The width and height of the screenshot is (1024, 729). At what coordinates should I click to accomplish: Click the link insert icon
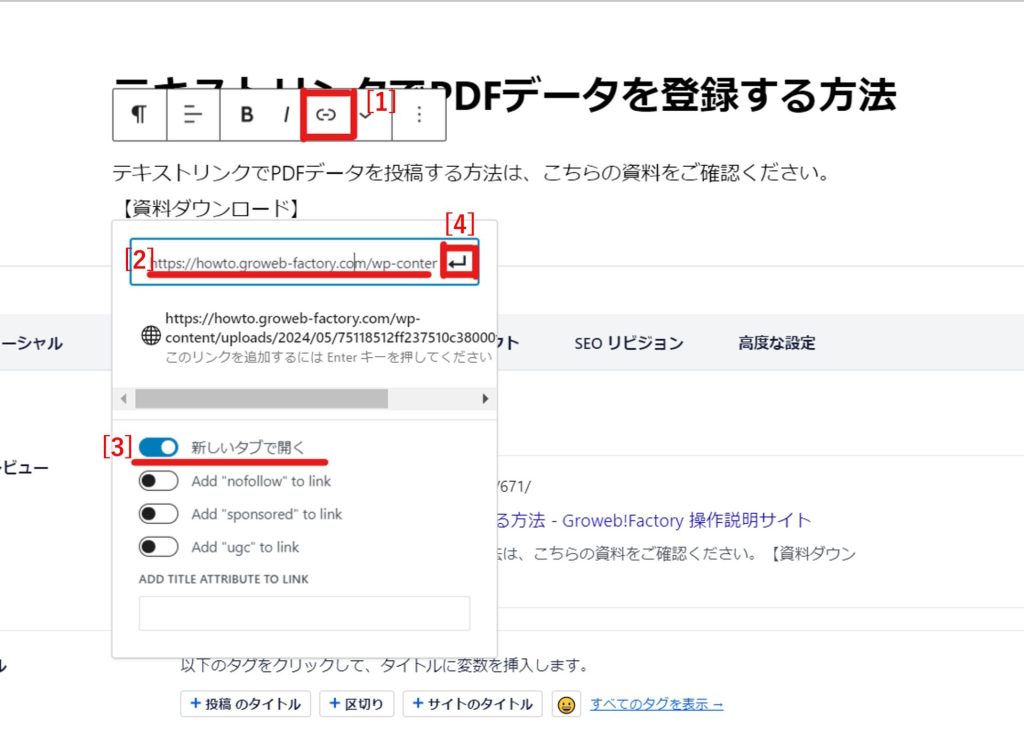[x=326, y=114]
